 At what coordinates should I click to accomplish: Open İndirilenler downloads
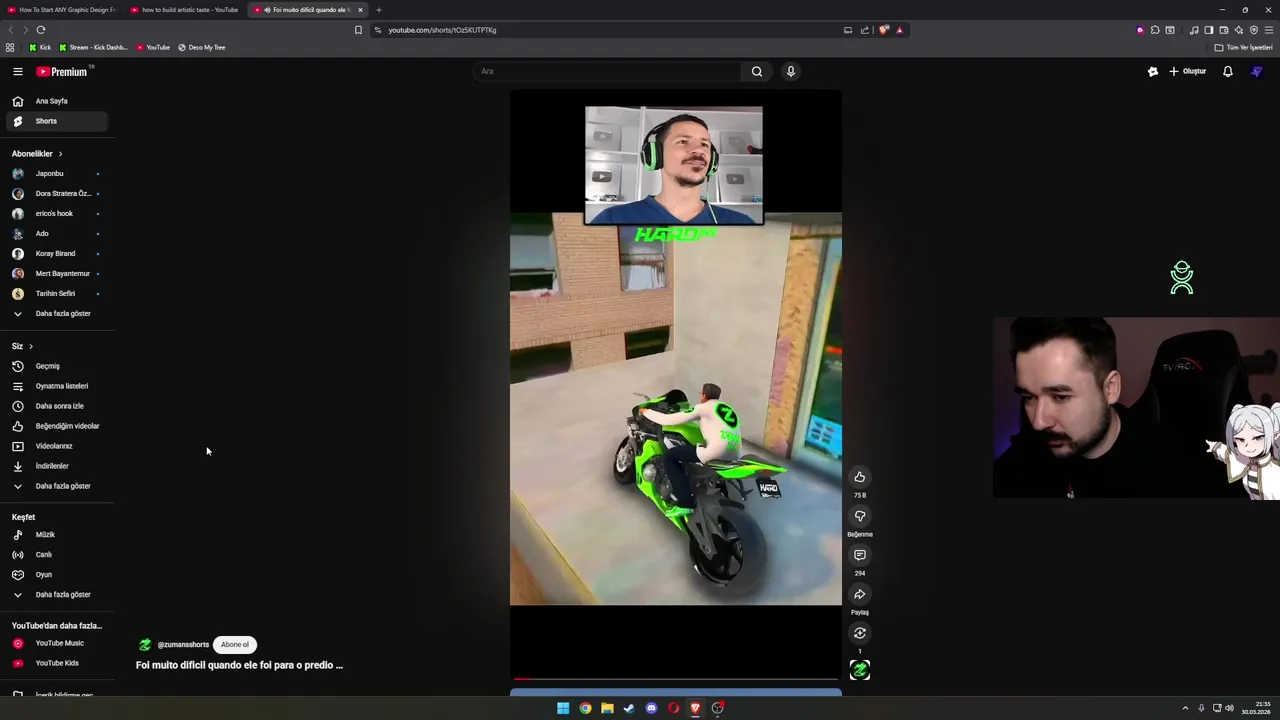click(x=56, y=466)
